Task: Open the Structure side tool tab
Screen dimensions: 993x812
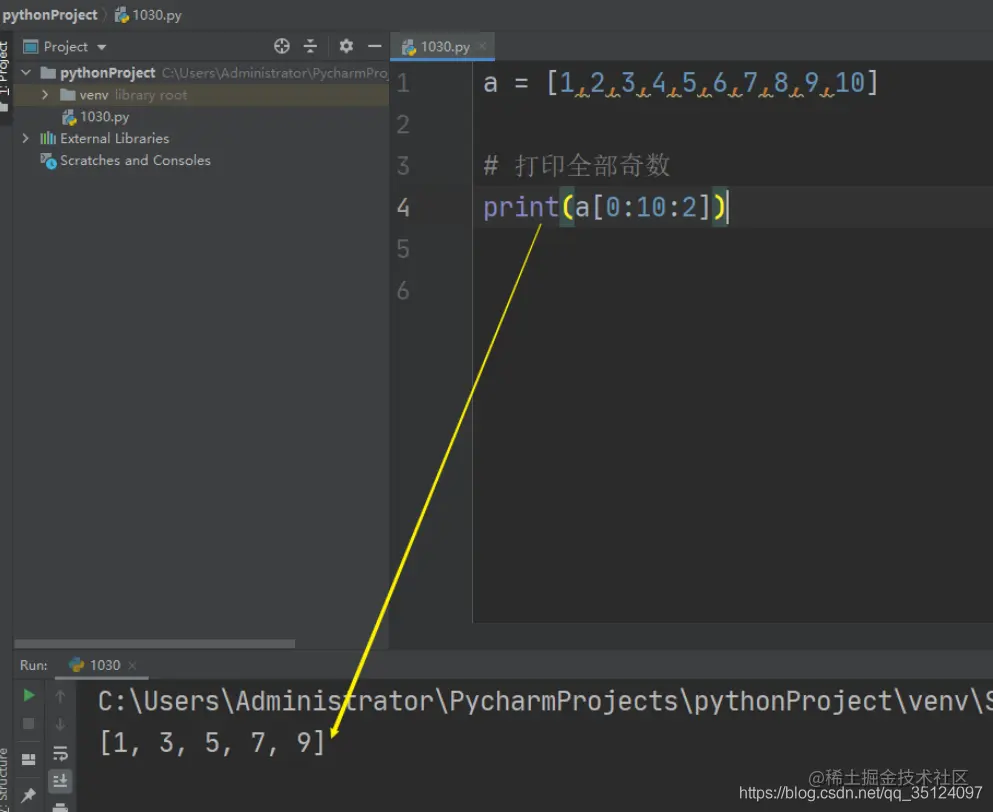Action: pos(4,778)
